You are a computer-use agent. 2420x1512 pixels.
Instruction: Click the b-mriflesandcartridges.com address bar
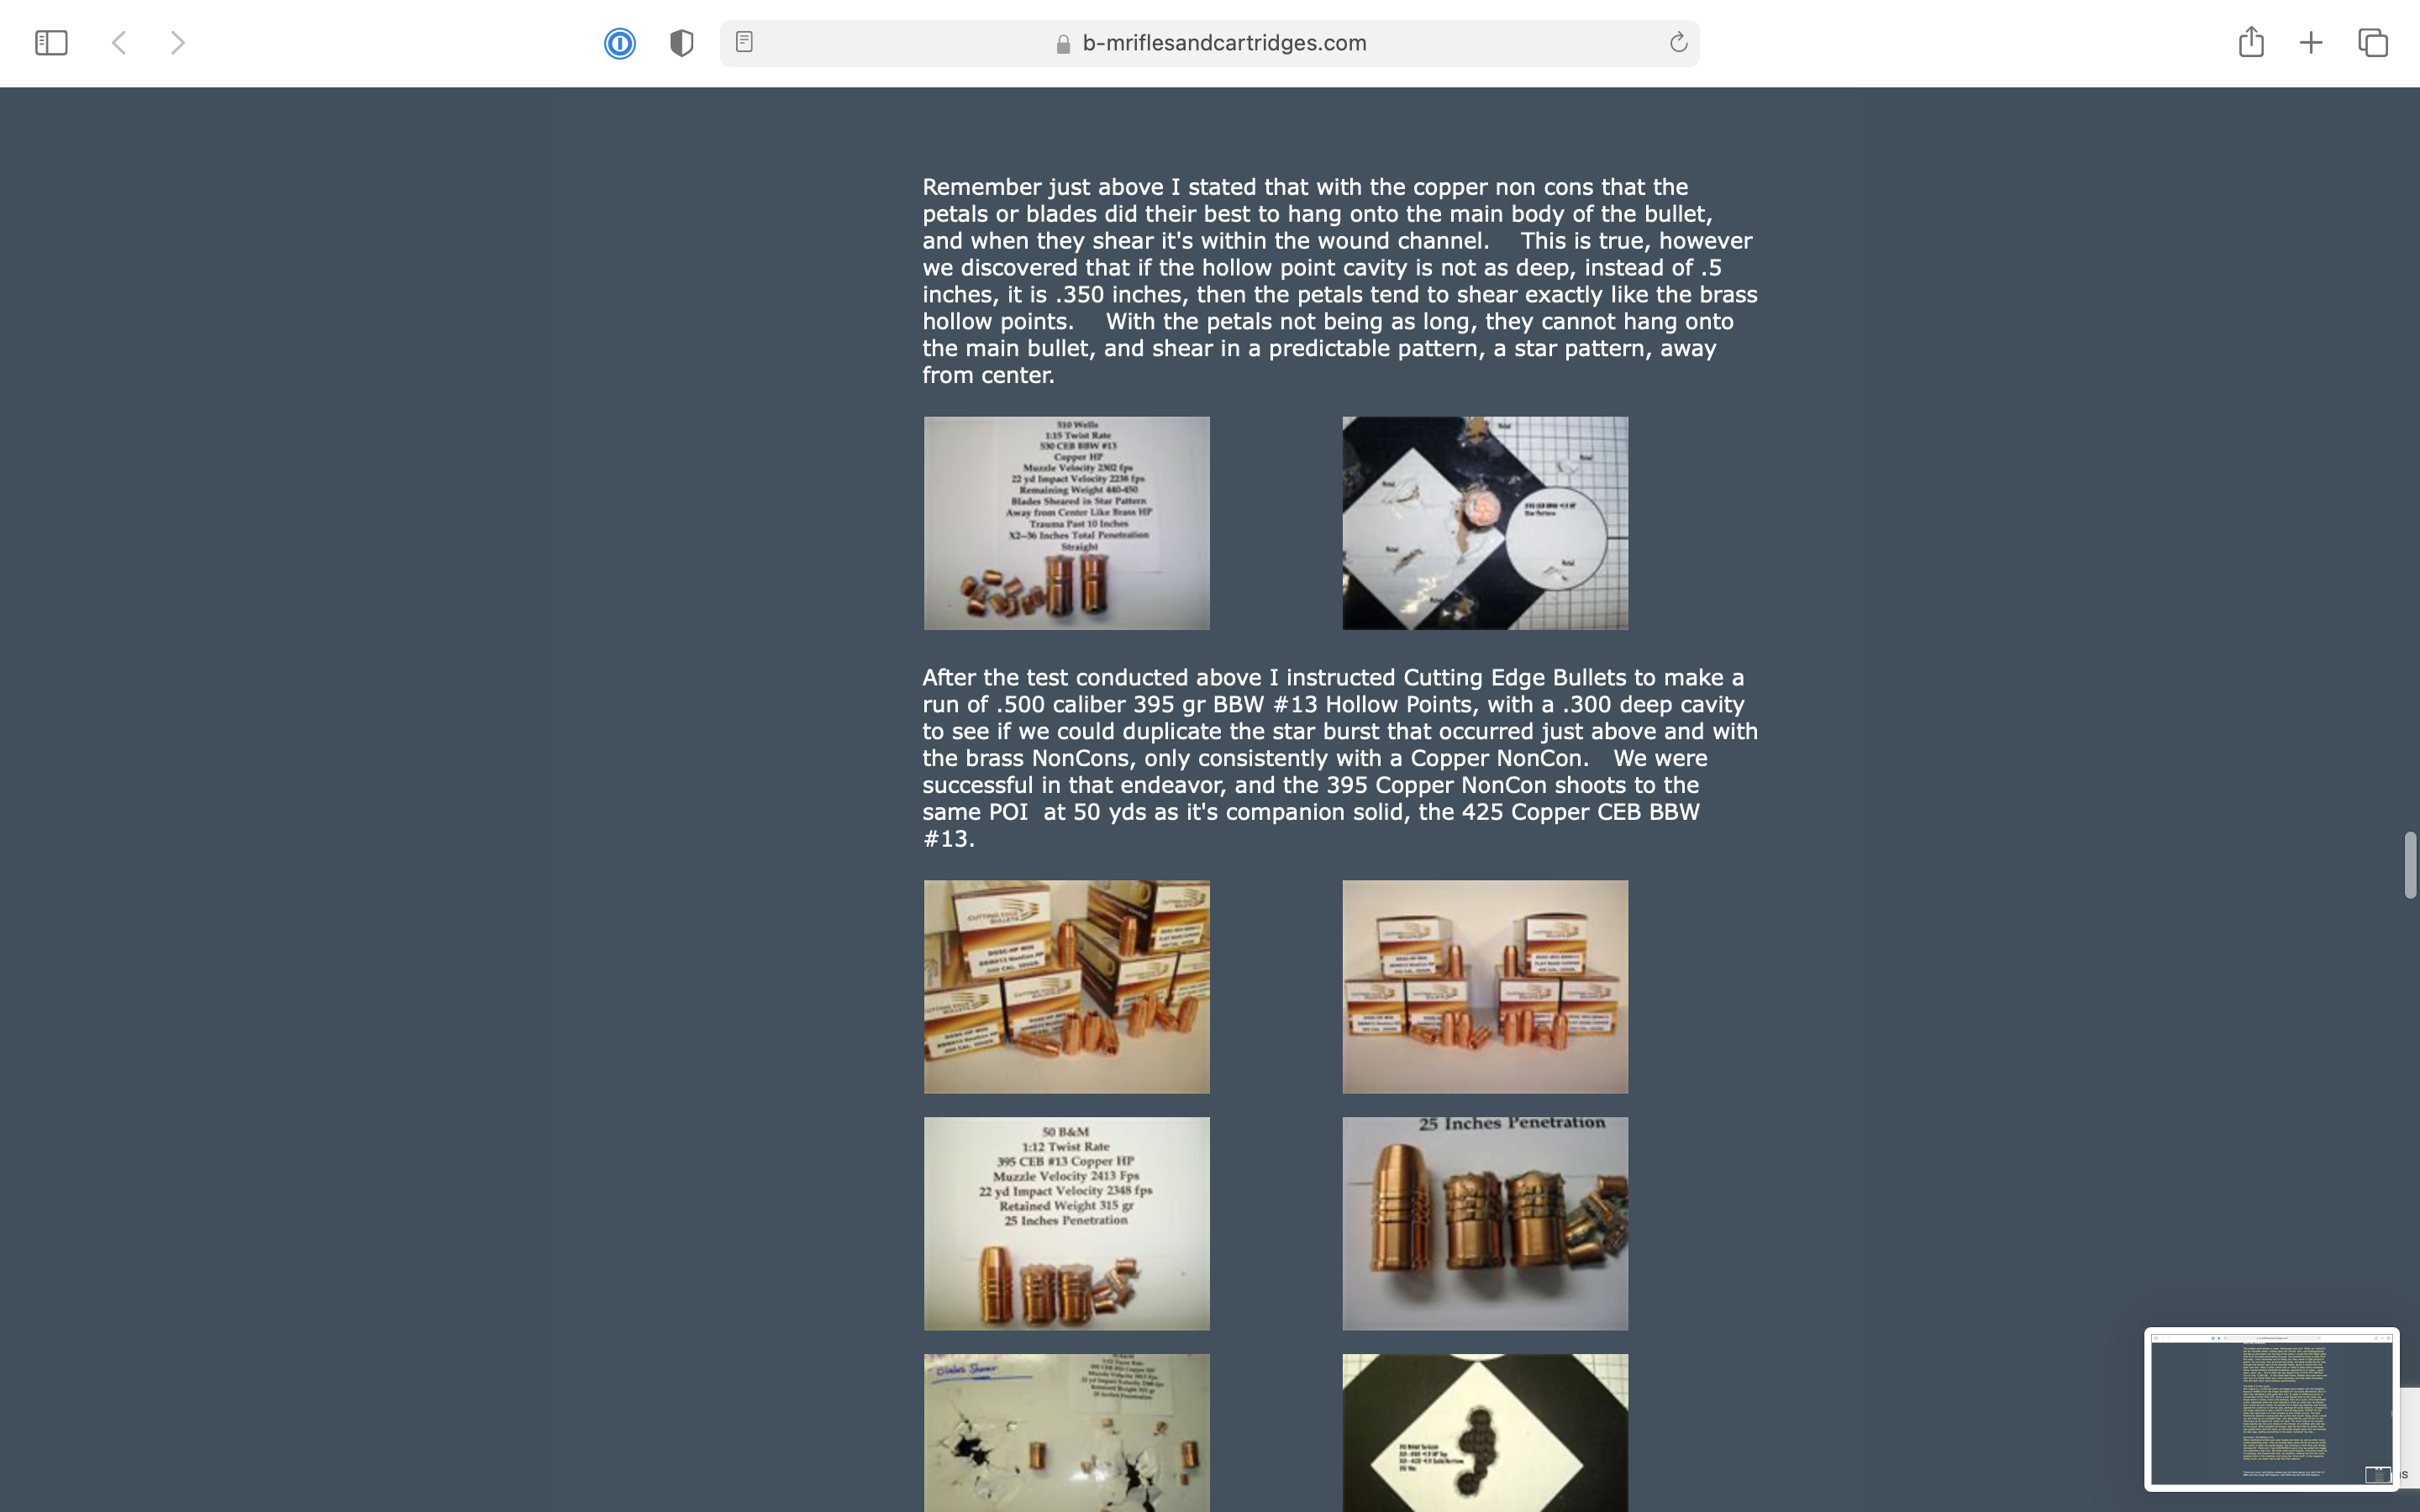tap(1209, 43)
